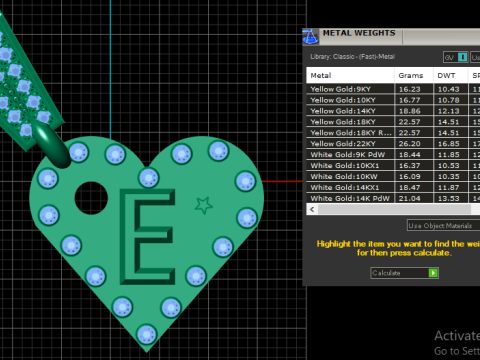
Task: Click the 13.53 DWT value
Action: [449, 199]
